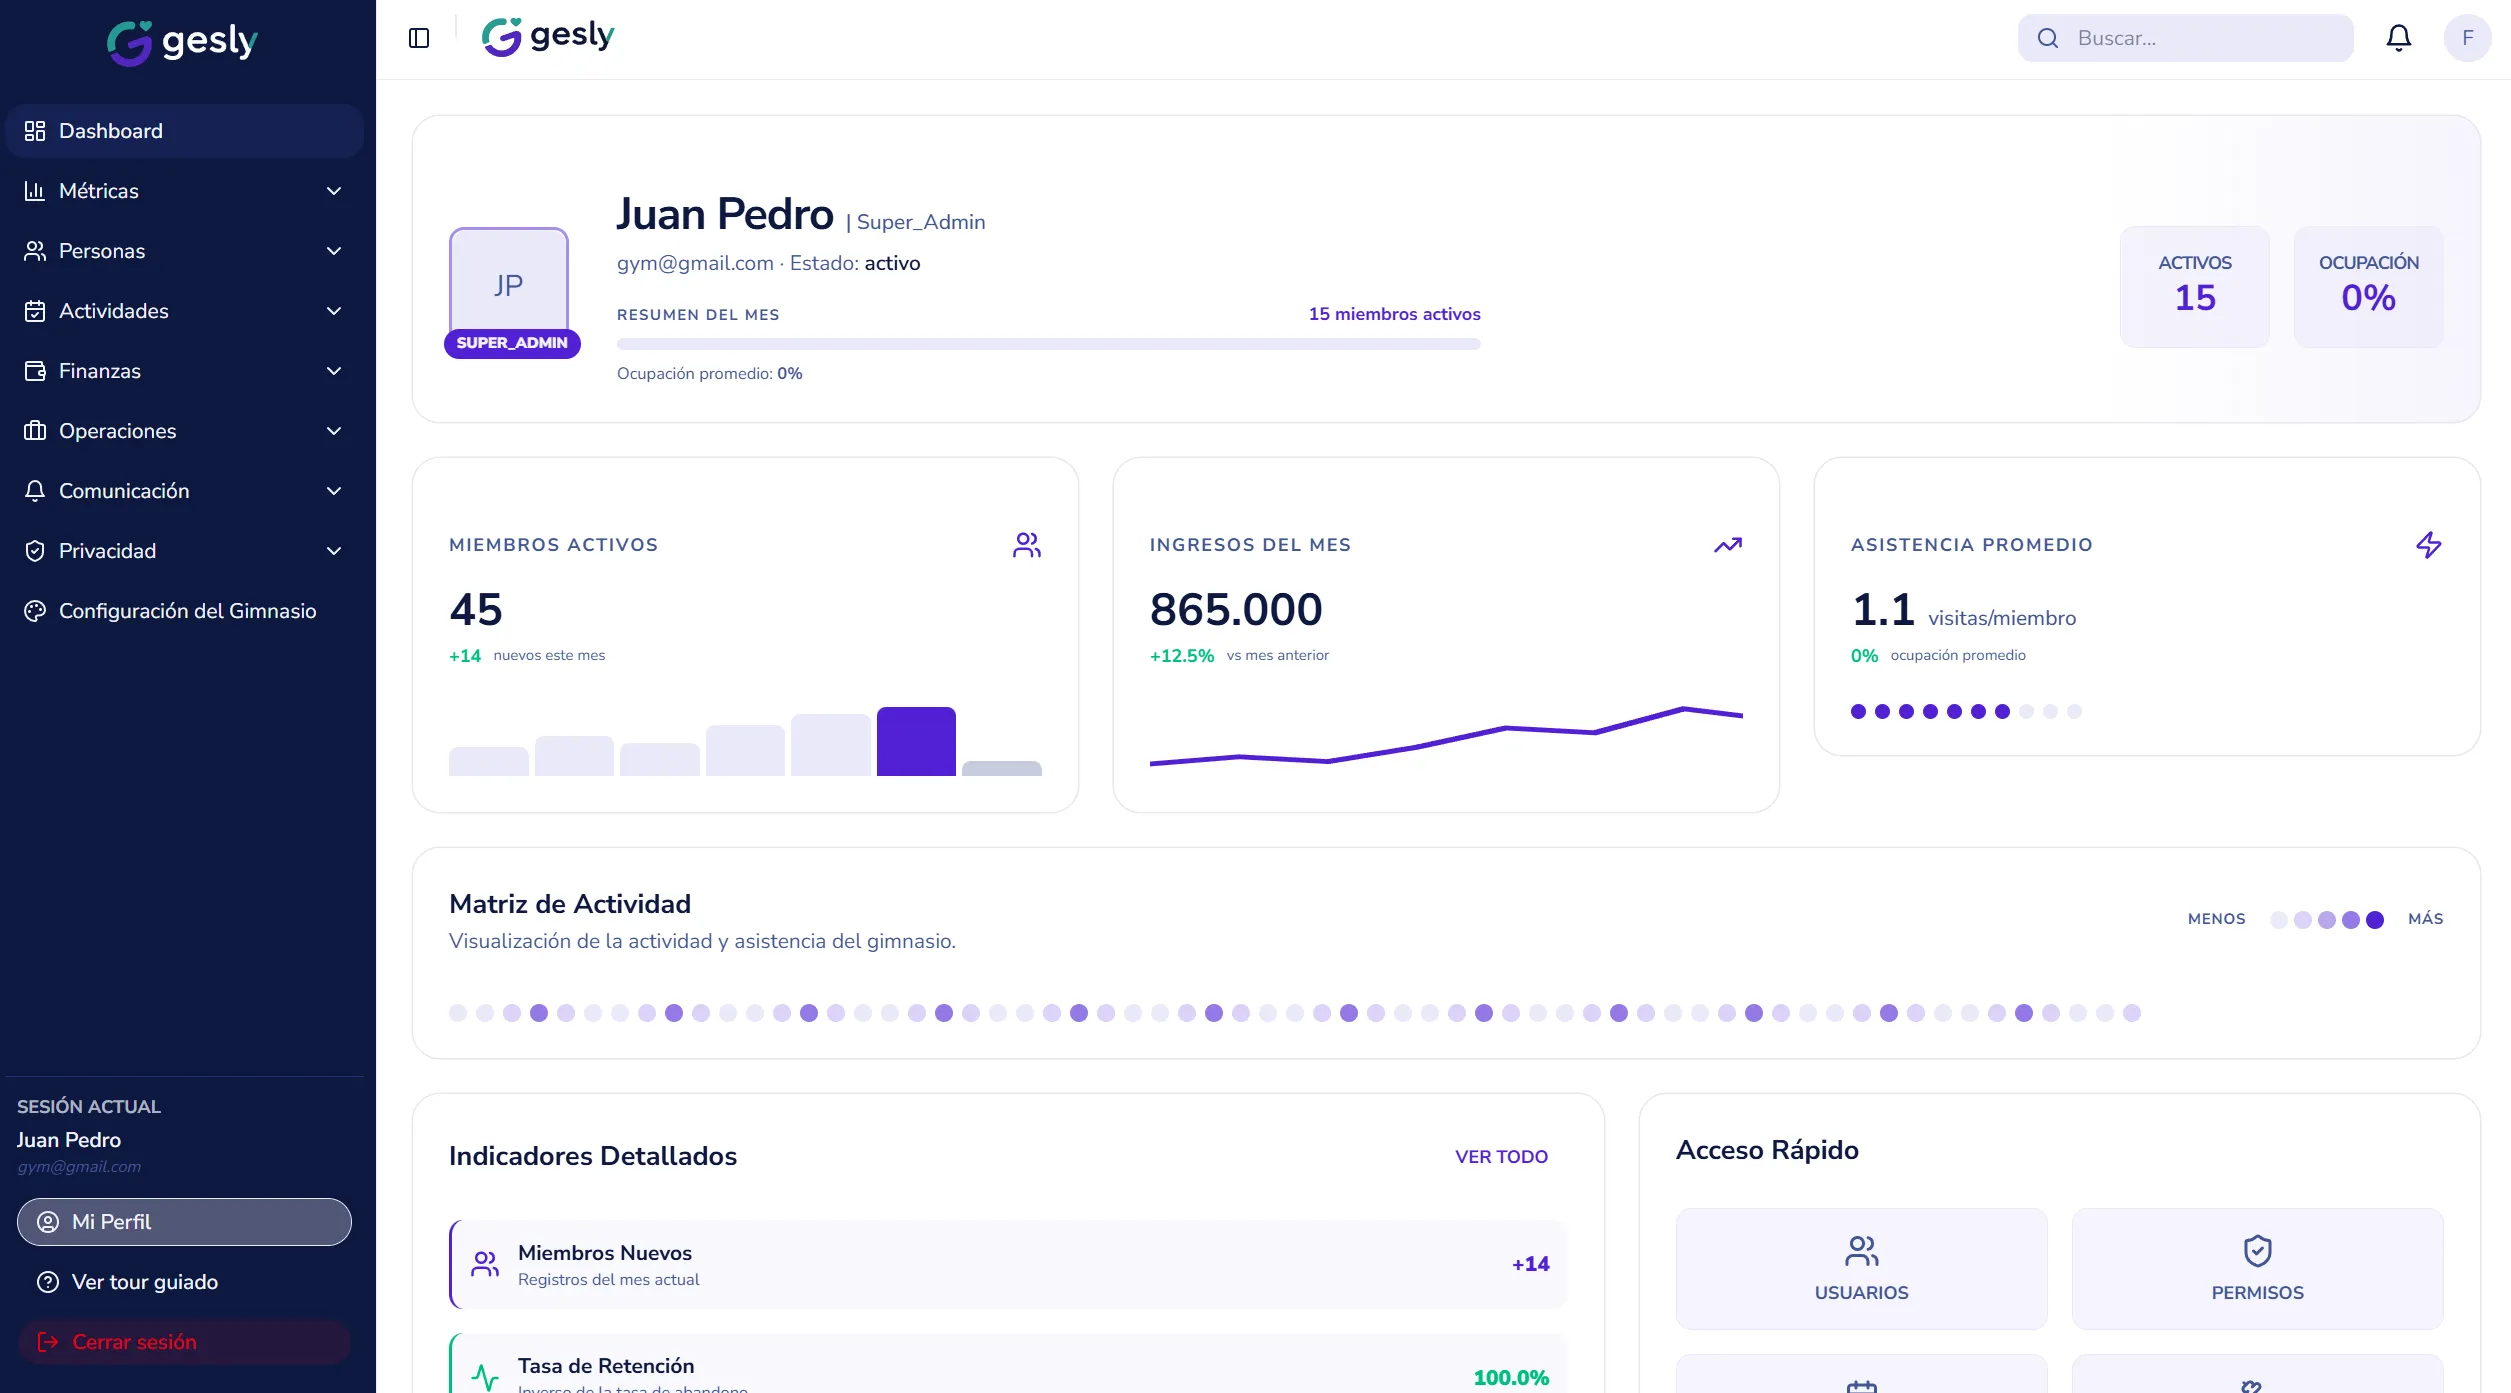Expand the Finanzas chevron
This screenshot has width=2511, height=1393.
click(x=334, y=371)
